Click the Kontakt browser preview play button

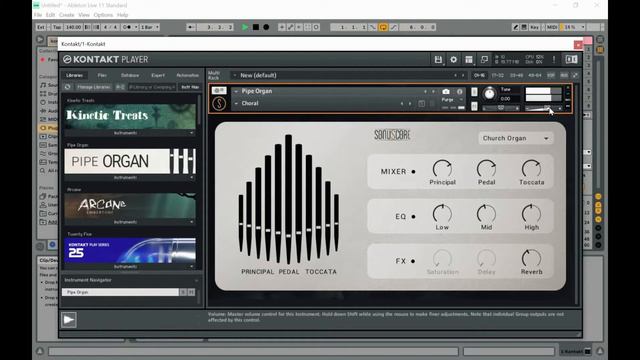point(69,320)
